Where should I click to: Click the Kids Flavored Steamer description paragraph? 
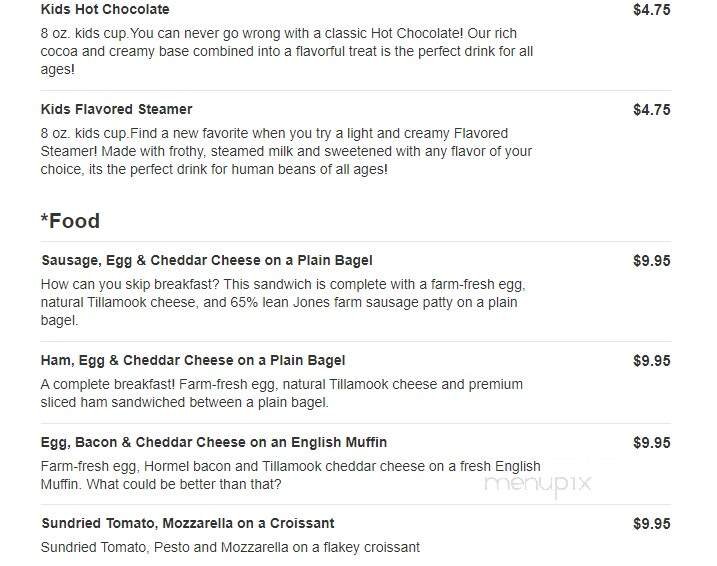click(x=287, y=151)
